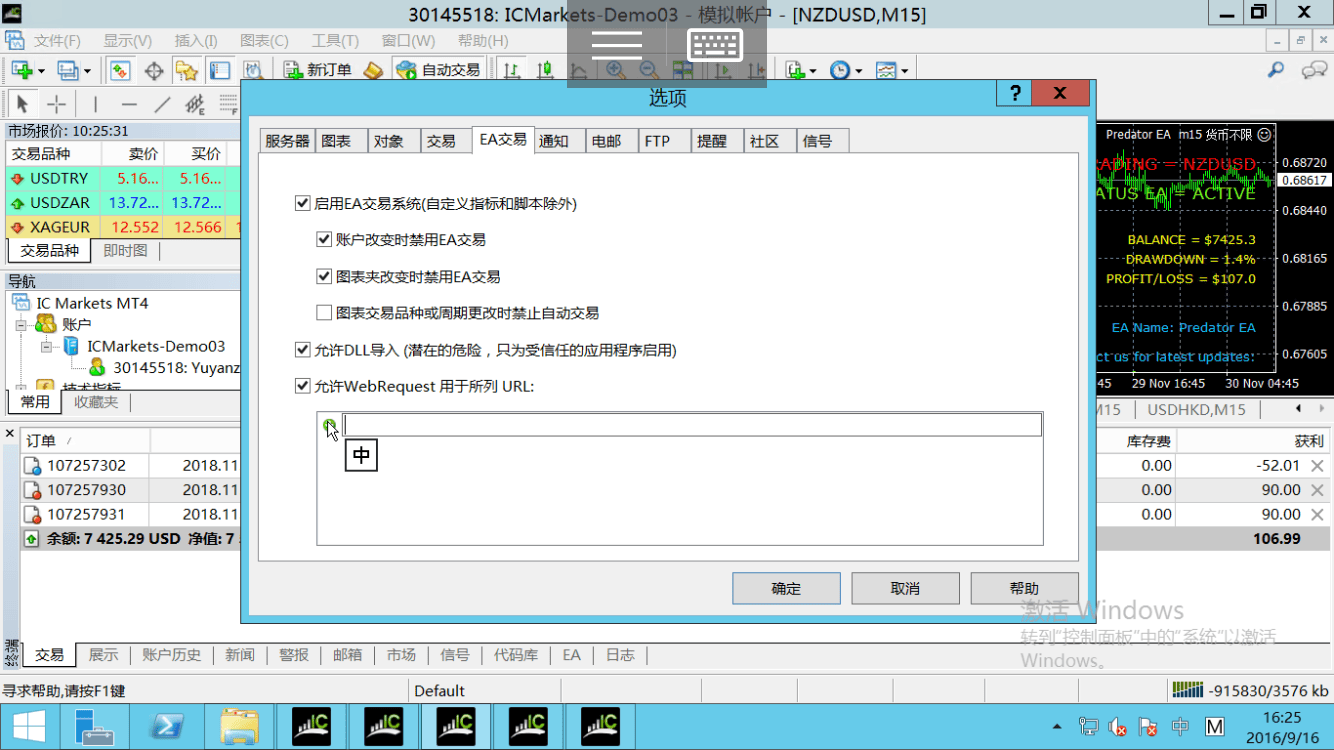This screenshot has height=750, width=1334.
Task: Uncheck 图表夹改变时禁用EA交易
Action: tap(324, 276)
